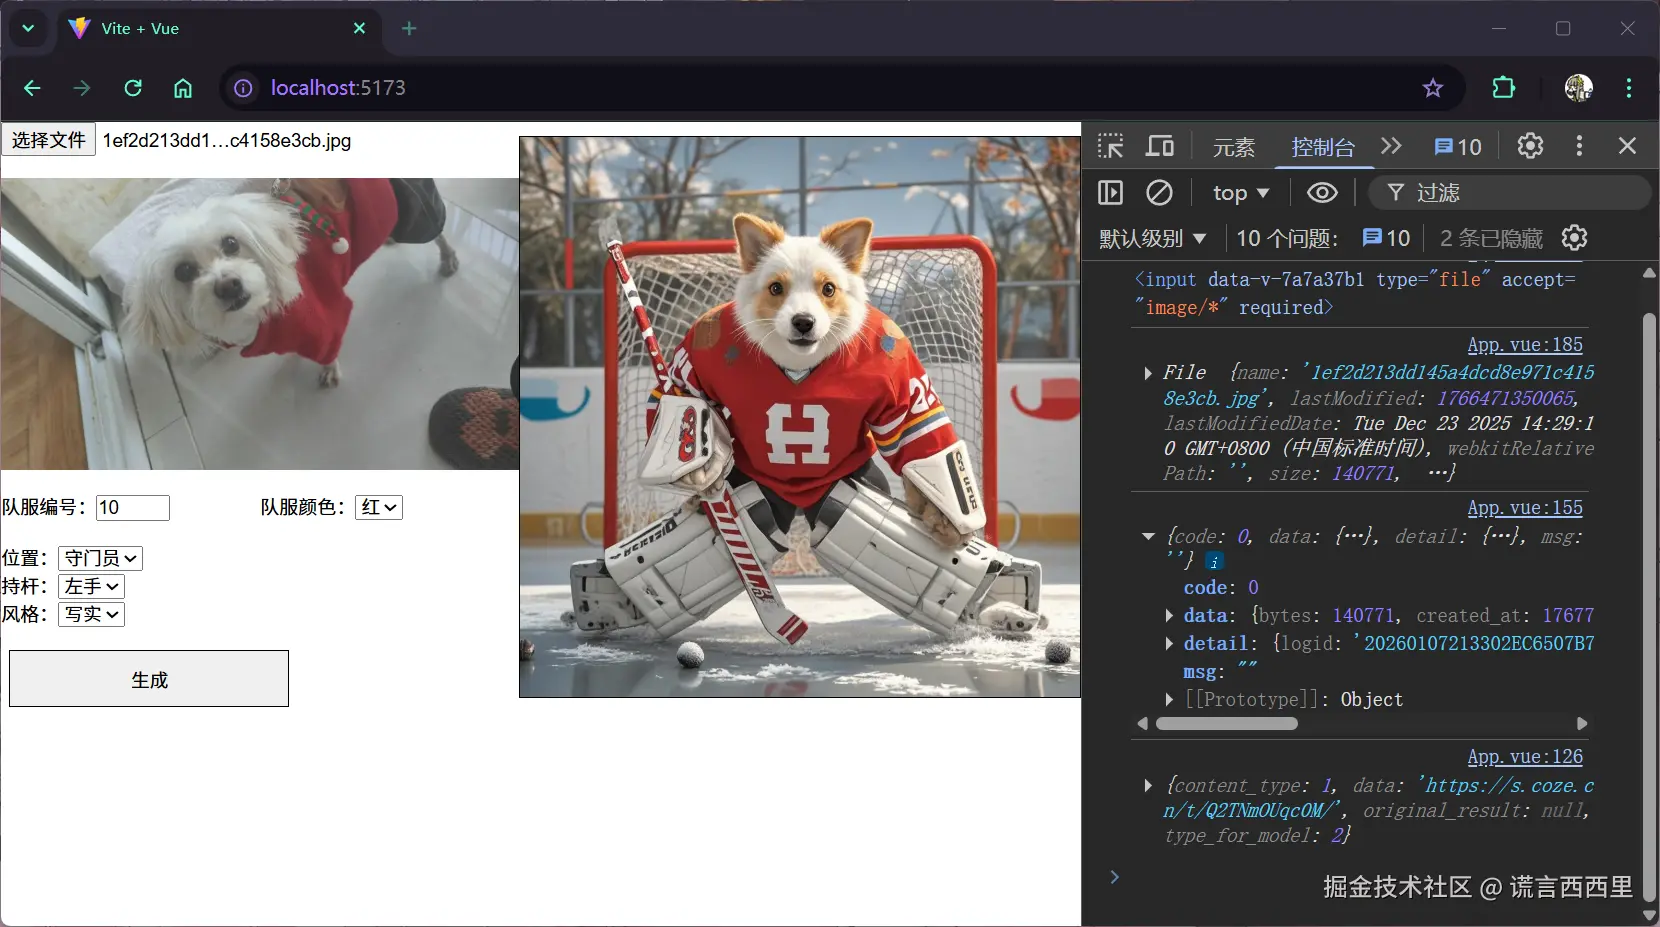Expand the detail property
The height and width of the screenshot is (927, 1660).
[x=1169, y=643]
